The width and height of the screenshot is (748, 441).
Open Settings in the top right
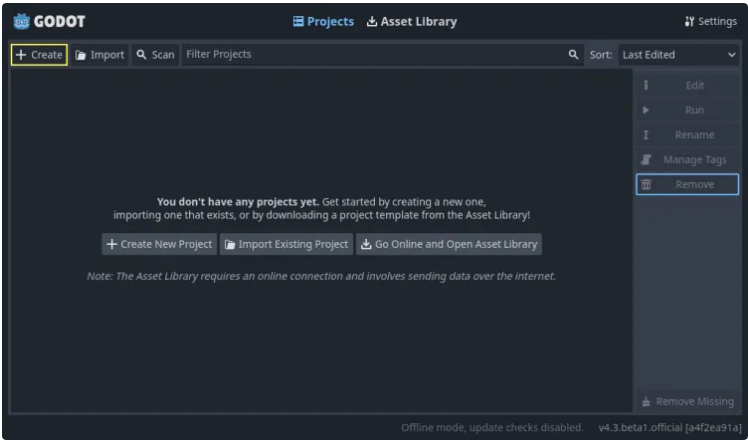(x=711, y=21)
